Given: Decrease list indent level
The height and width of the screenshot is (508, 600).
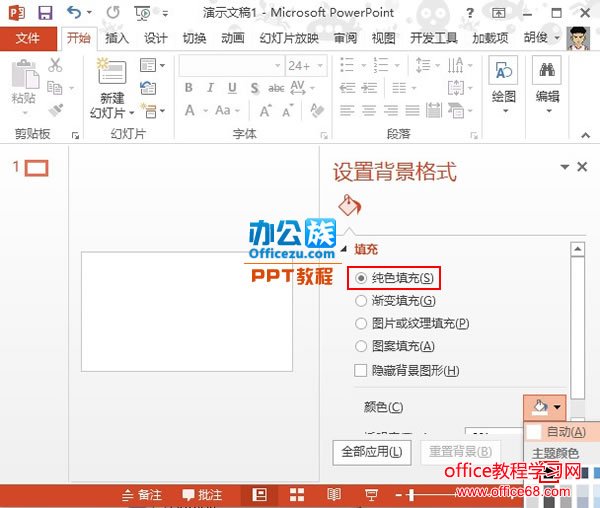Looking at the screenshot, I should click(347, 88).
